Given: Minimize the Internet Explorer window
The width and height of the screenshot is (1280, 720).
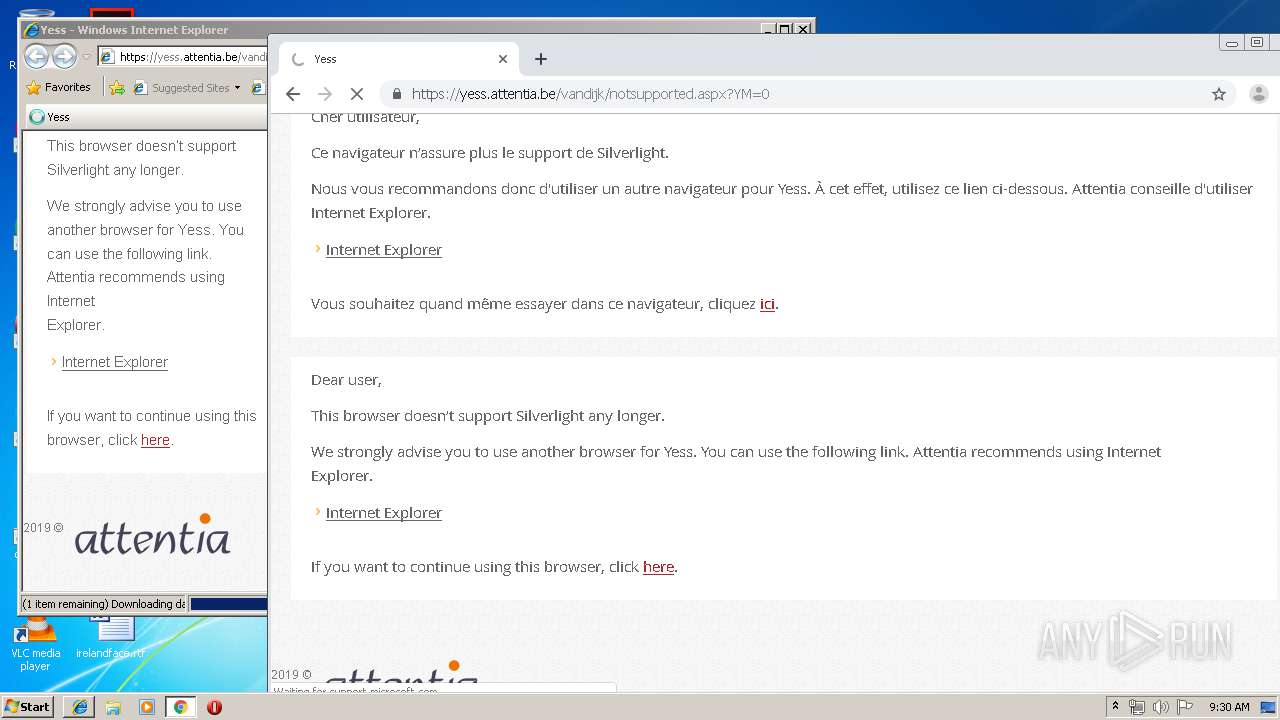Looking at the screenshot, I should click(767, 29).
